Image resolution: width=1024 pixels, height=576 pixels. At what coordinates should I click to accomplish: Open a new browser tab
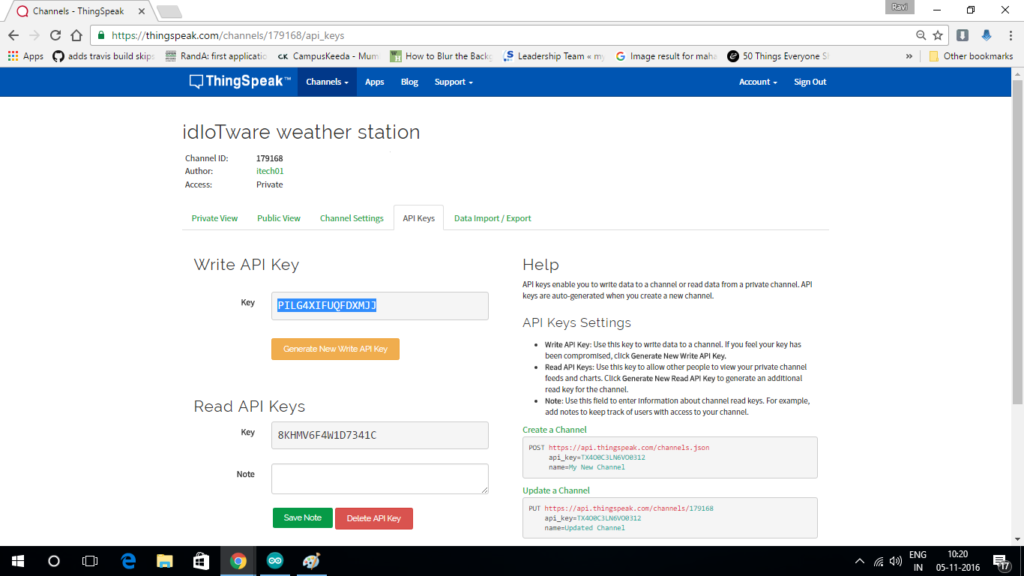click(168, 11)
